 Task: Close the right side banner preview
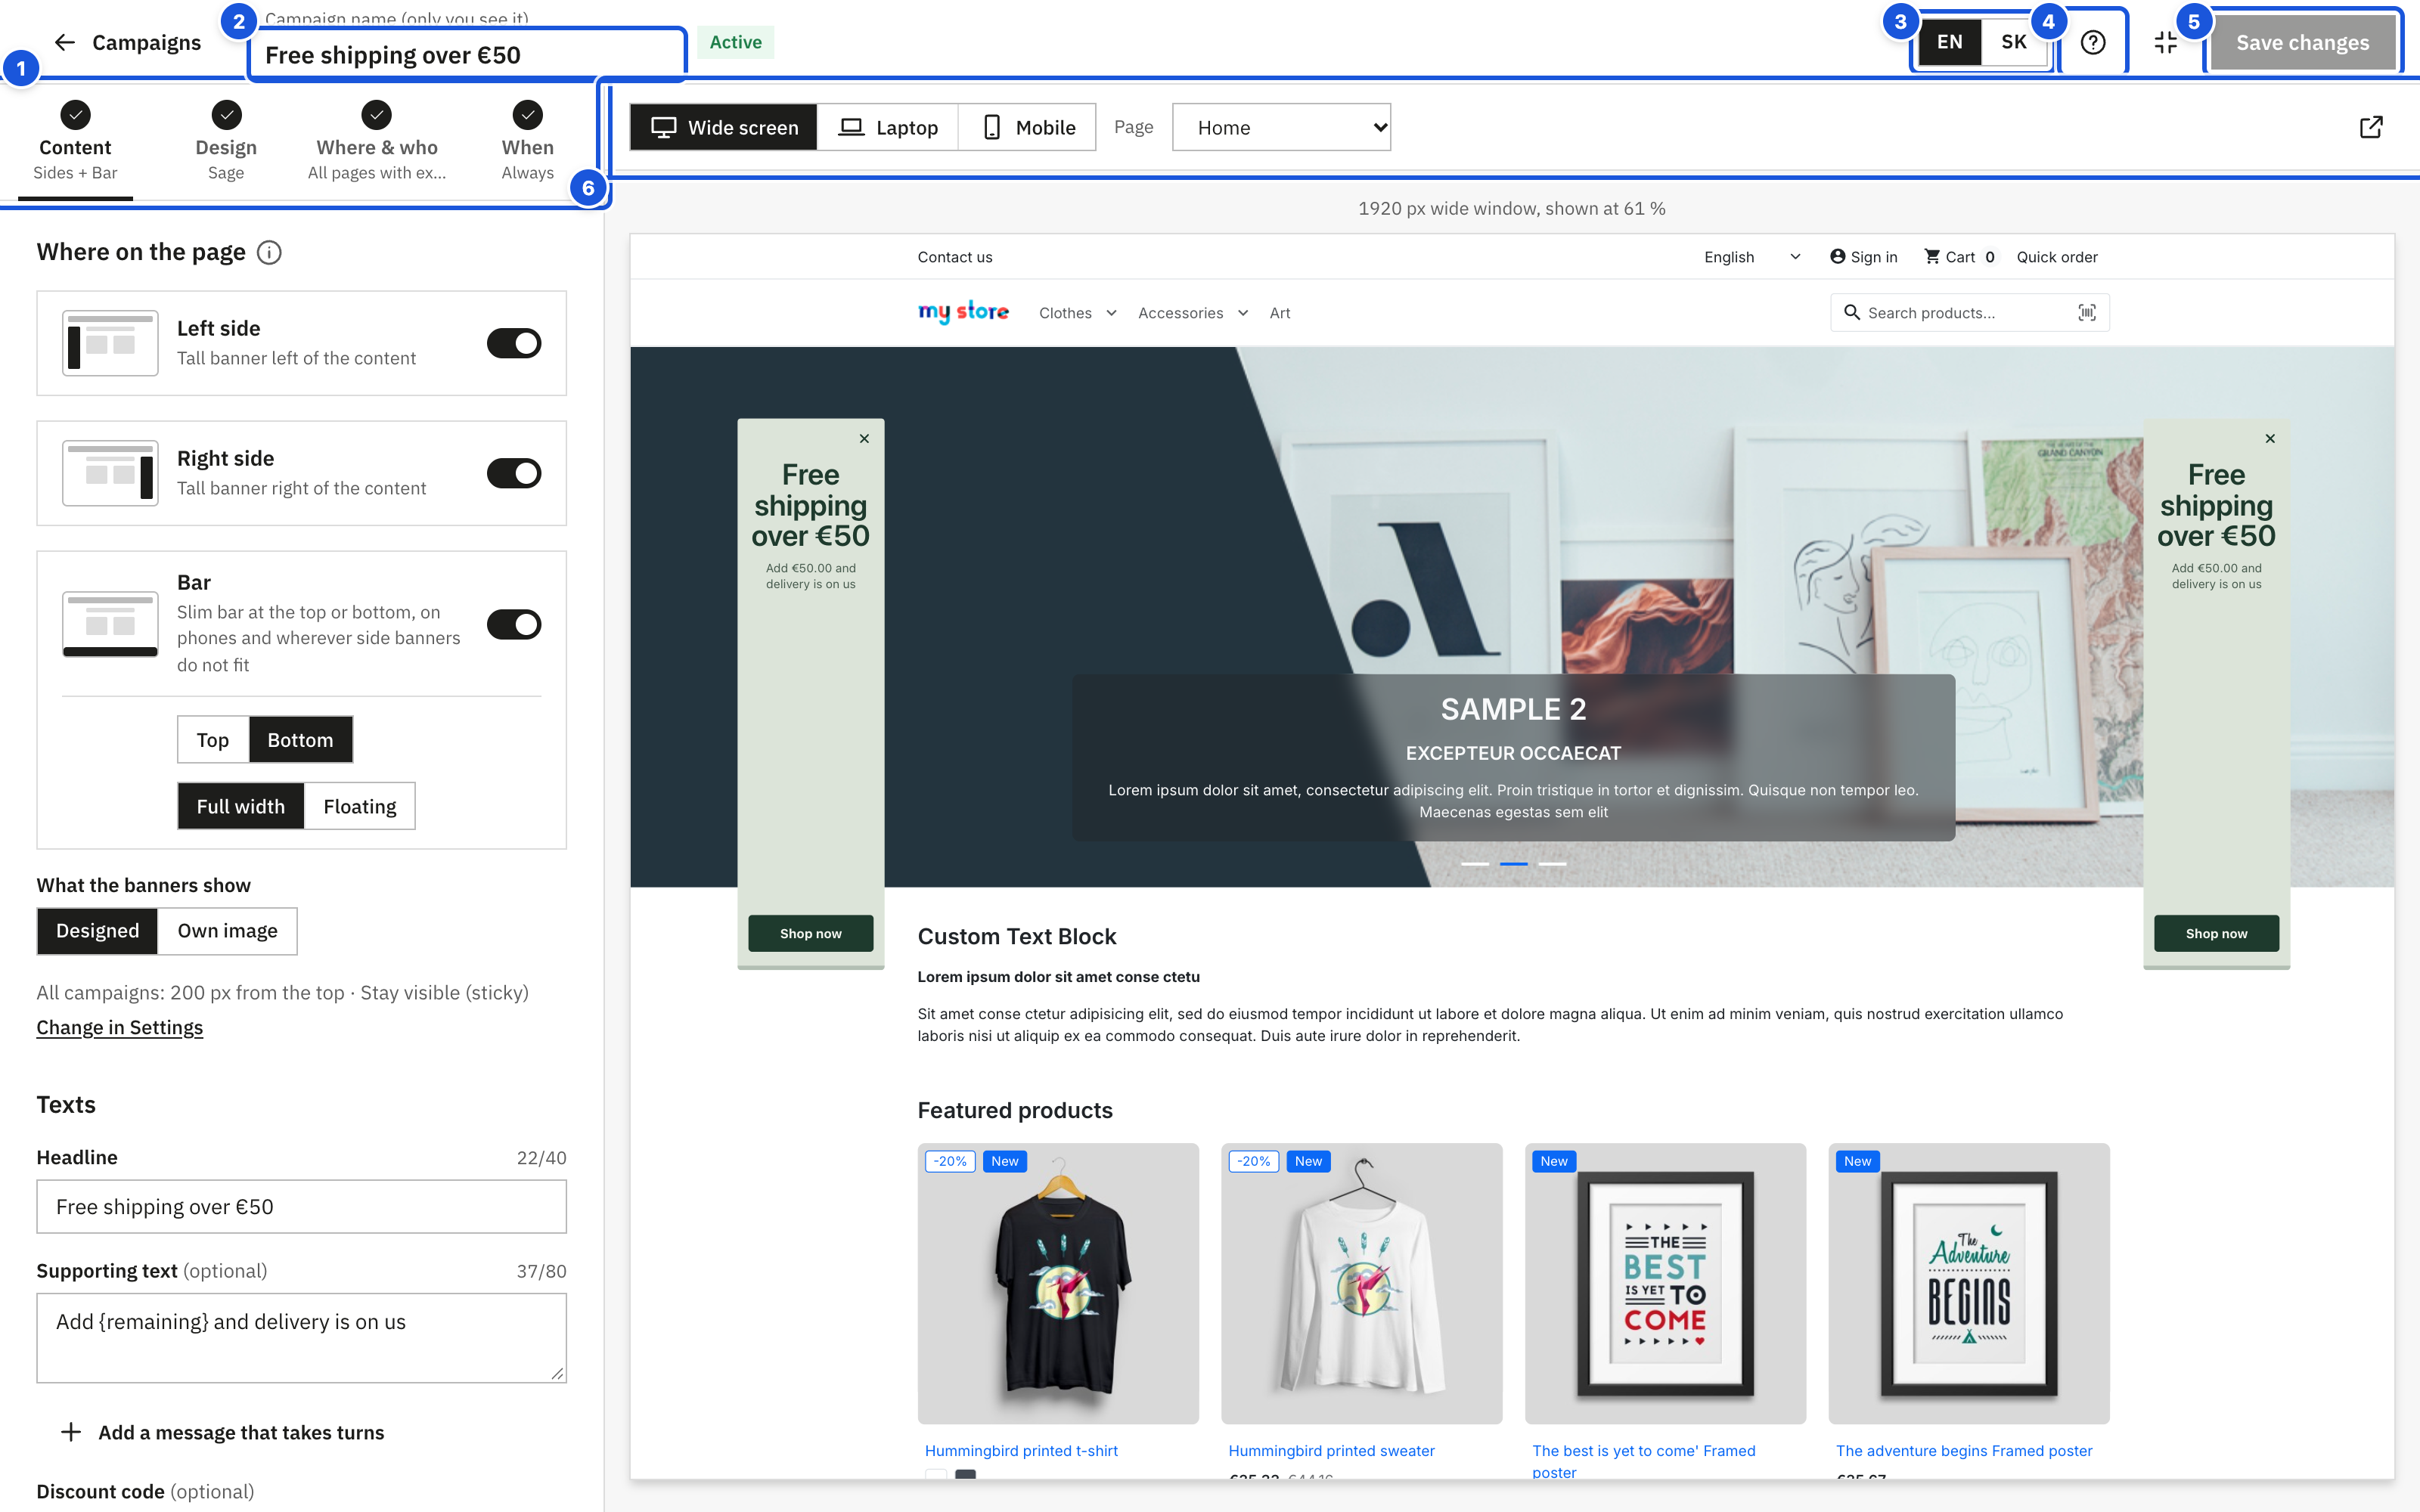click(x=2270, y=439)
